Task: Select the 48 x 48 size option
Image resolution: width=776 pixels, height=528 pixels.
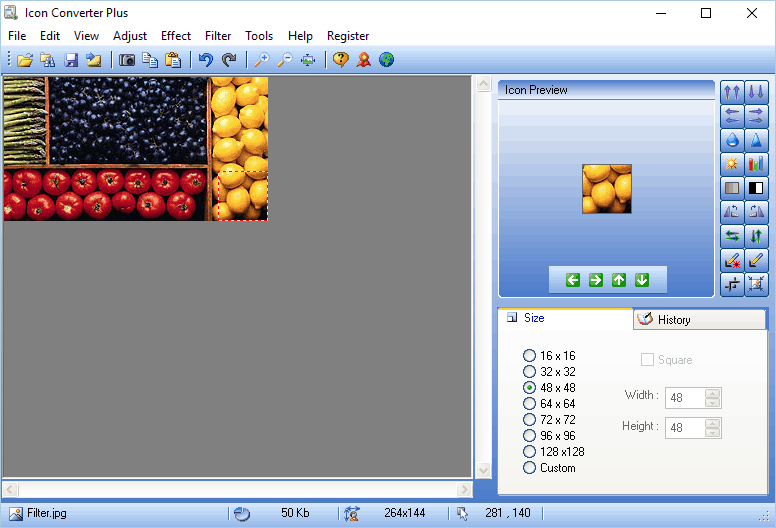Action: pyautogui.click(x=549, y=387)
